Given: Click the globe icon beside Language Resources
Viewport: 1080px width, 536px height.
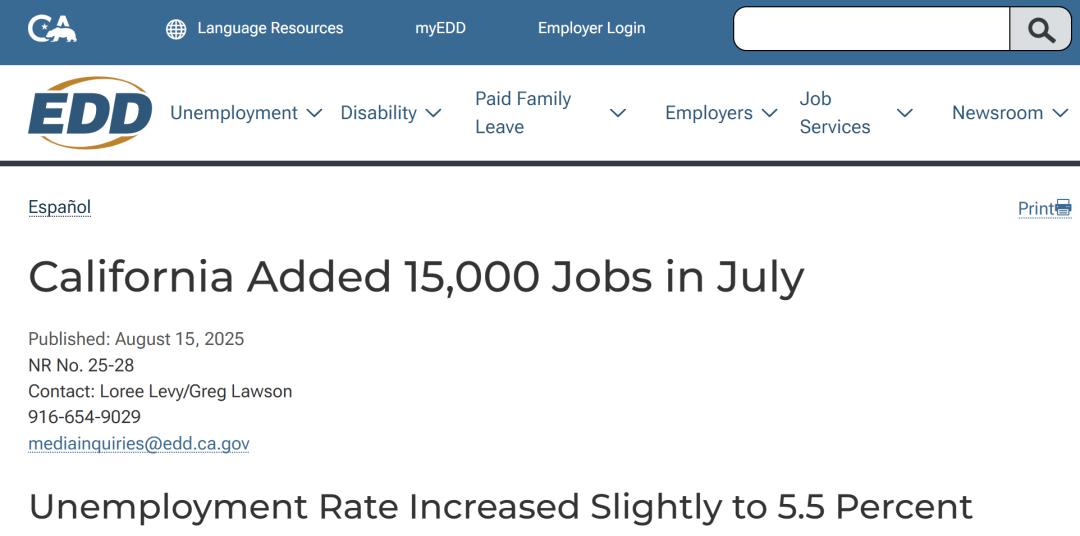Looking at the screenshot, I should 176,29.
